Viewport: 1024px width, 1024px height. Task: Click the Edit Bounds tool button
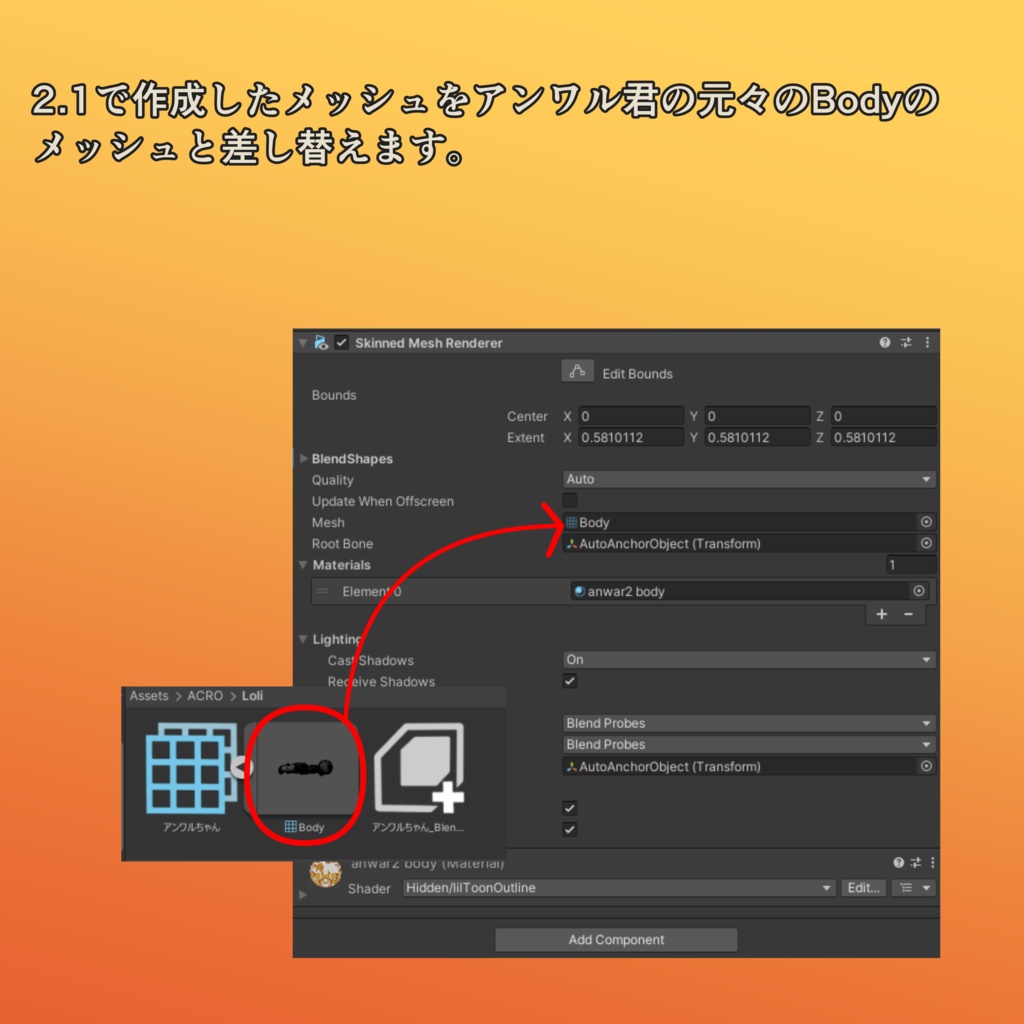pos(577,371)
